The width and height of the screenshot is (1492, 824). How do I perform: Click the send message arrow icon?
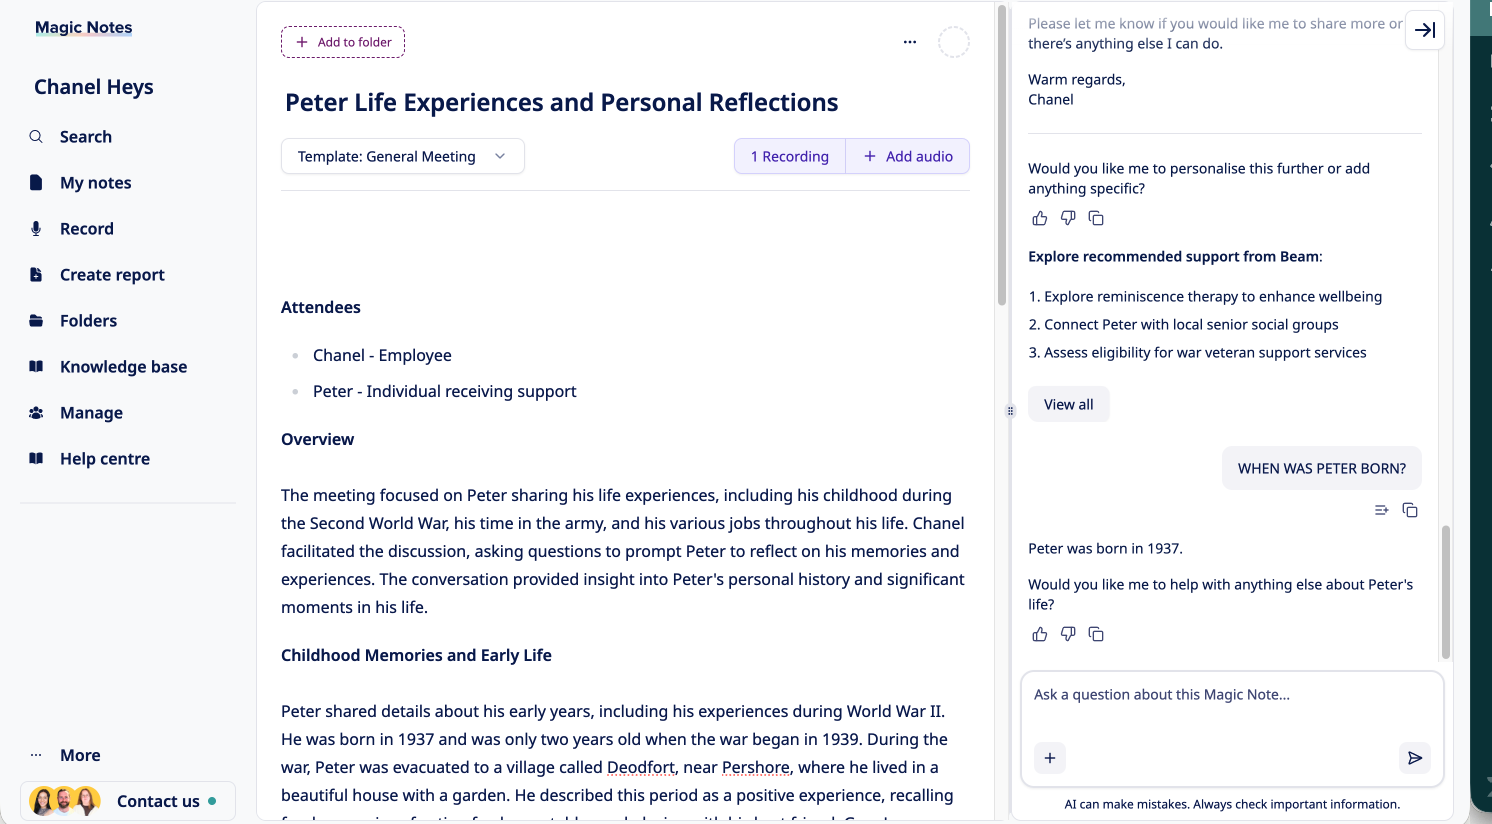pyautogui.click(x=1414, y=758)
